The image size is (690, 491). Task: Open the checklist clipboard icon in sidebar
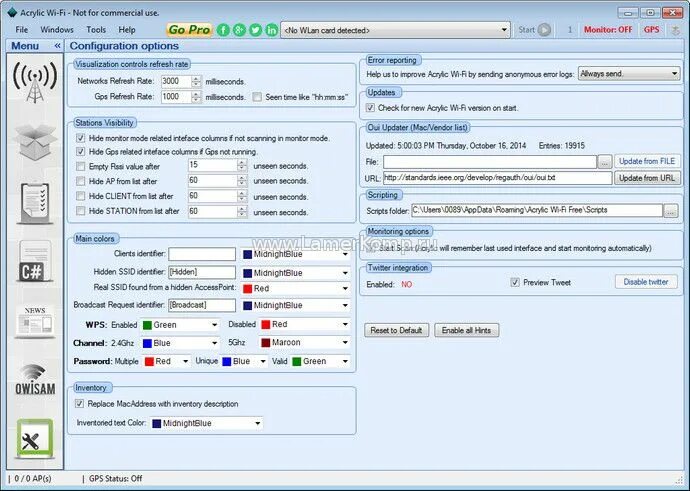tap(35, 203)
